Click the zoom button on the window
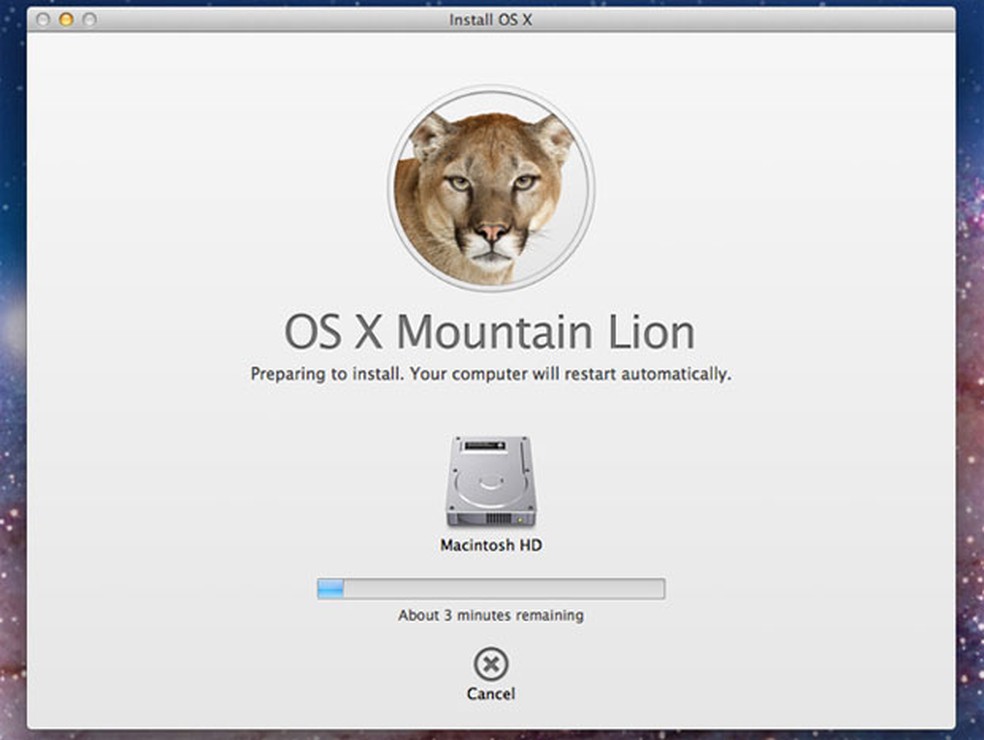This screenshot has width=984, height=740. [88, 17]
